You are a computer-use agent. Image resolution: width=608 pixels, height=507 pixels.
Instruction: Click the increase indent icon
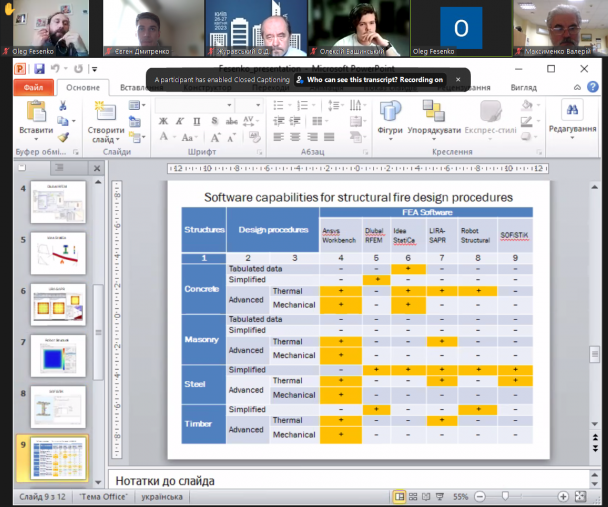pyautogui.click(x=295, y=121)
